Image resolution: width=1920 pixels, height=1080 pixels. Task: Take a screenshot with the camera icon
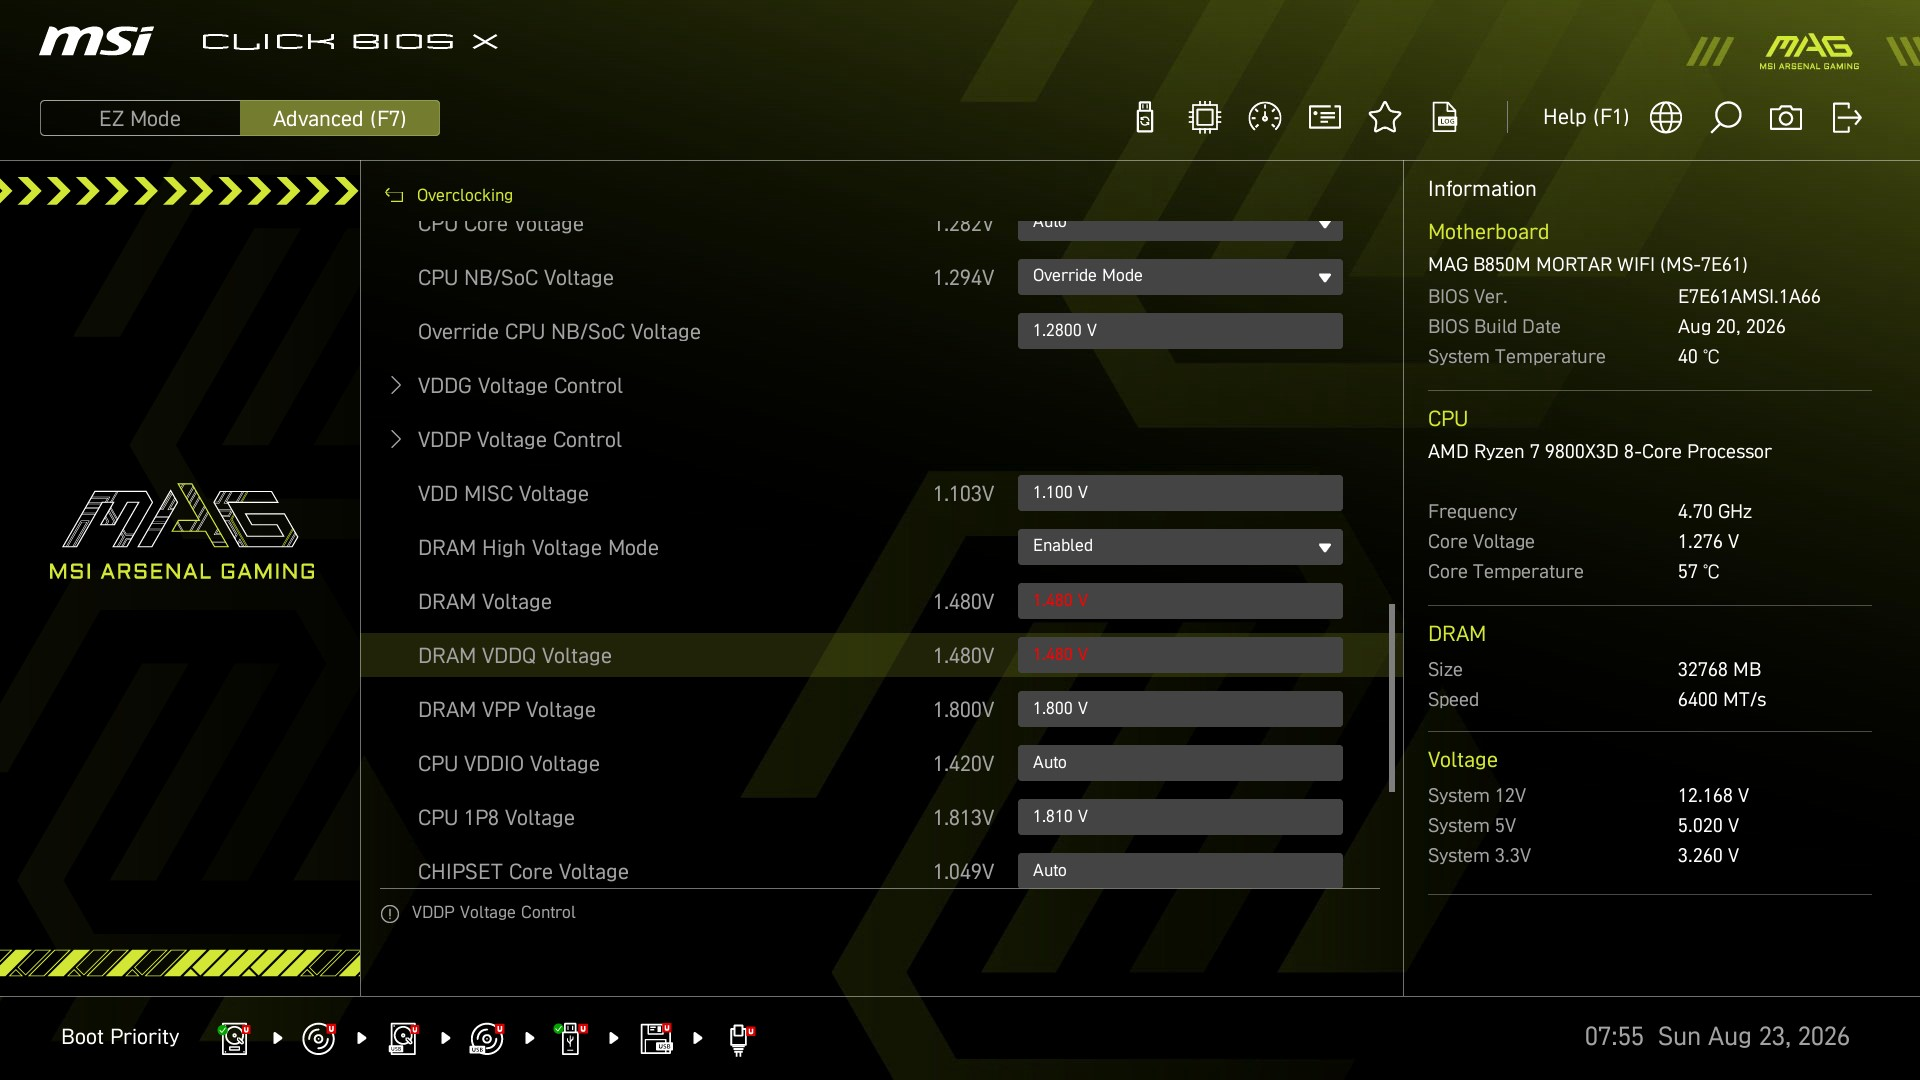coord(1786,118)
